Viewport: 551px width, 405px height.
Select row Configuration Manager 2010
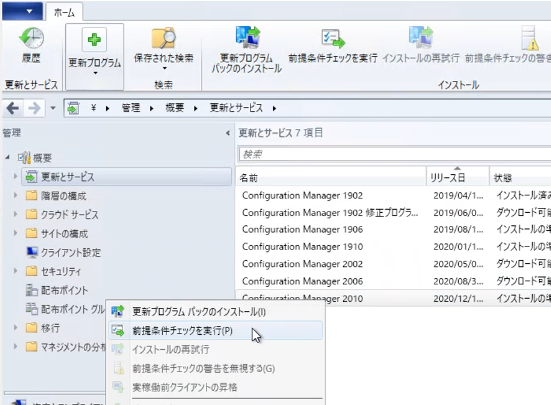click(x=393, y=298)
